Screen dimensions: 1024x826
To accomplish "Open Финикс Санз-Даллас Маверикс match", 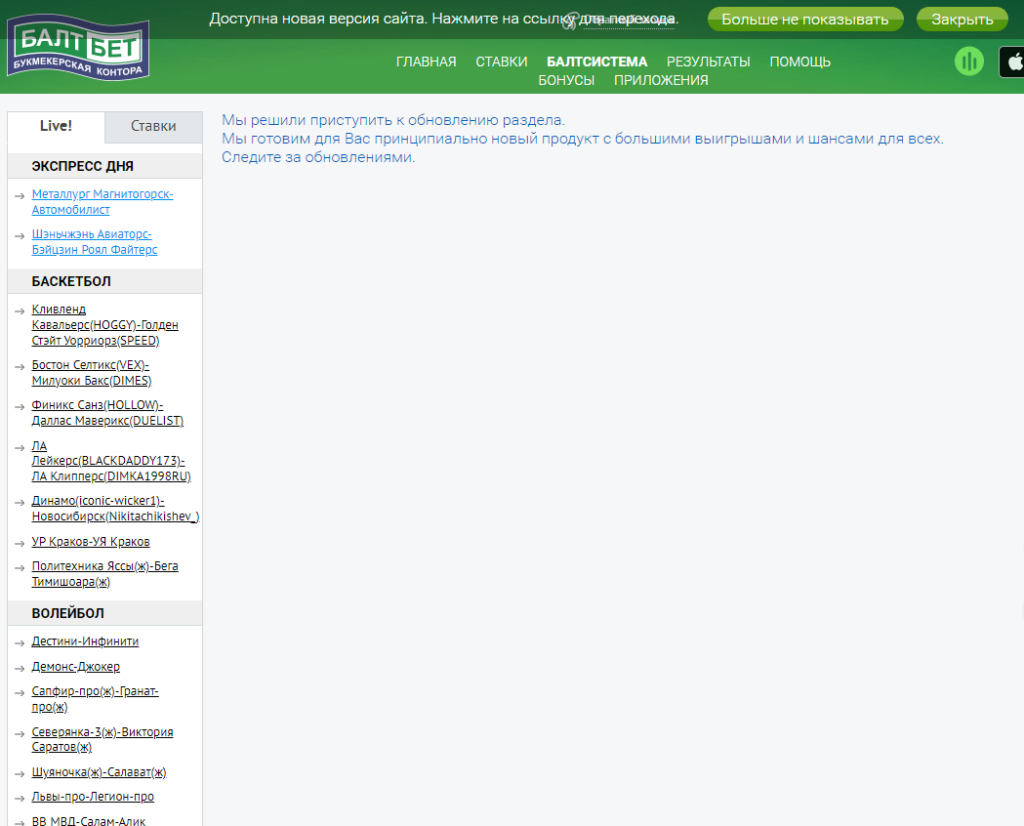I will 108,413.
